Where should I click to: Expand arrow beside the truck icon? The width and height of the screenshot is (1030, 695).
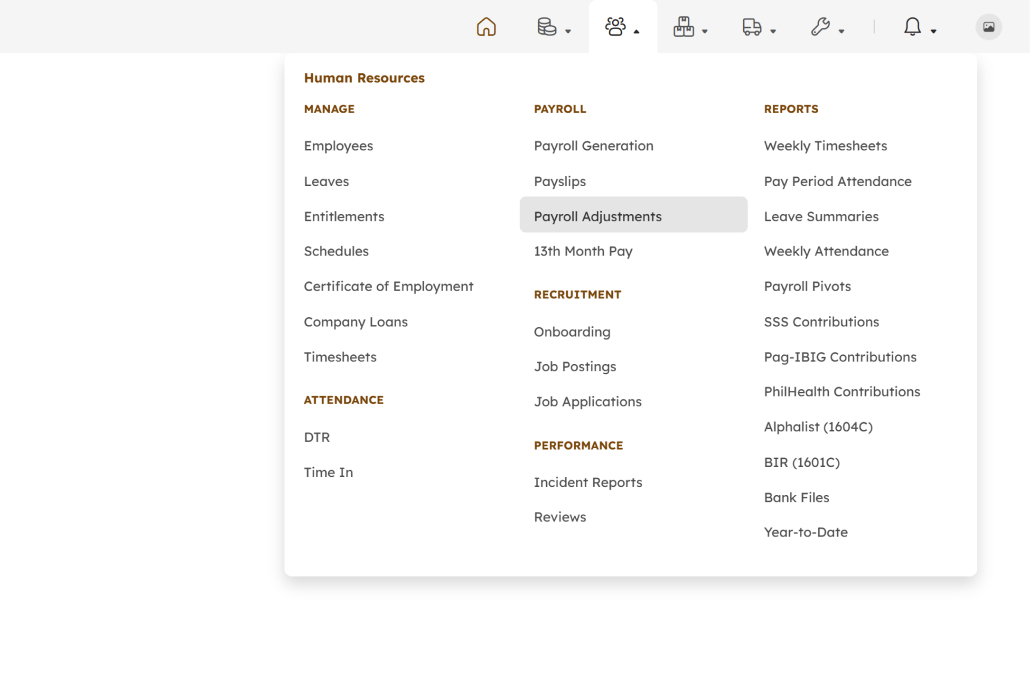[x=773, y=31]
